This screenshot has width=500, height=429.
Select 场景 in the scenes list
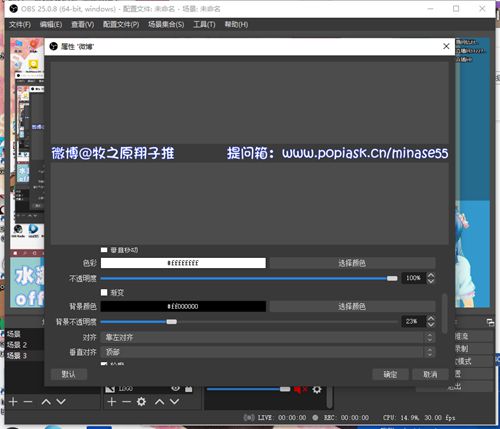24,334
